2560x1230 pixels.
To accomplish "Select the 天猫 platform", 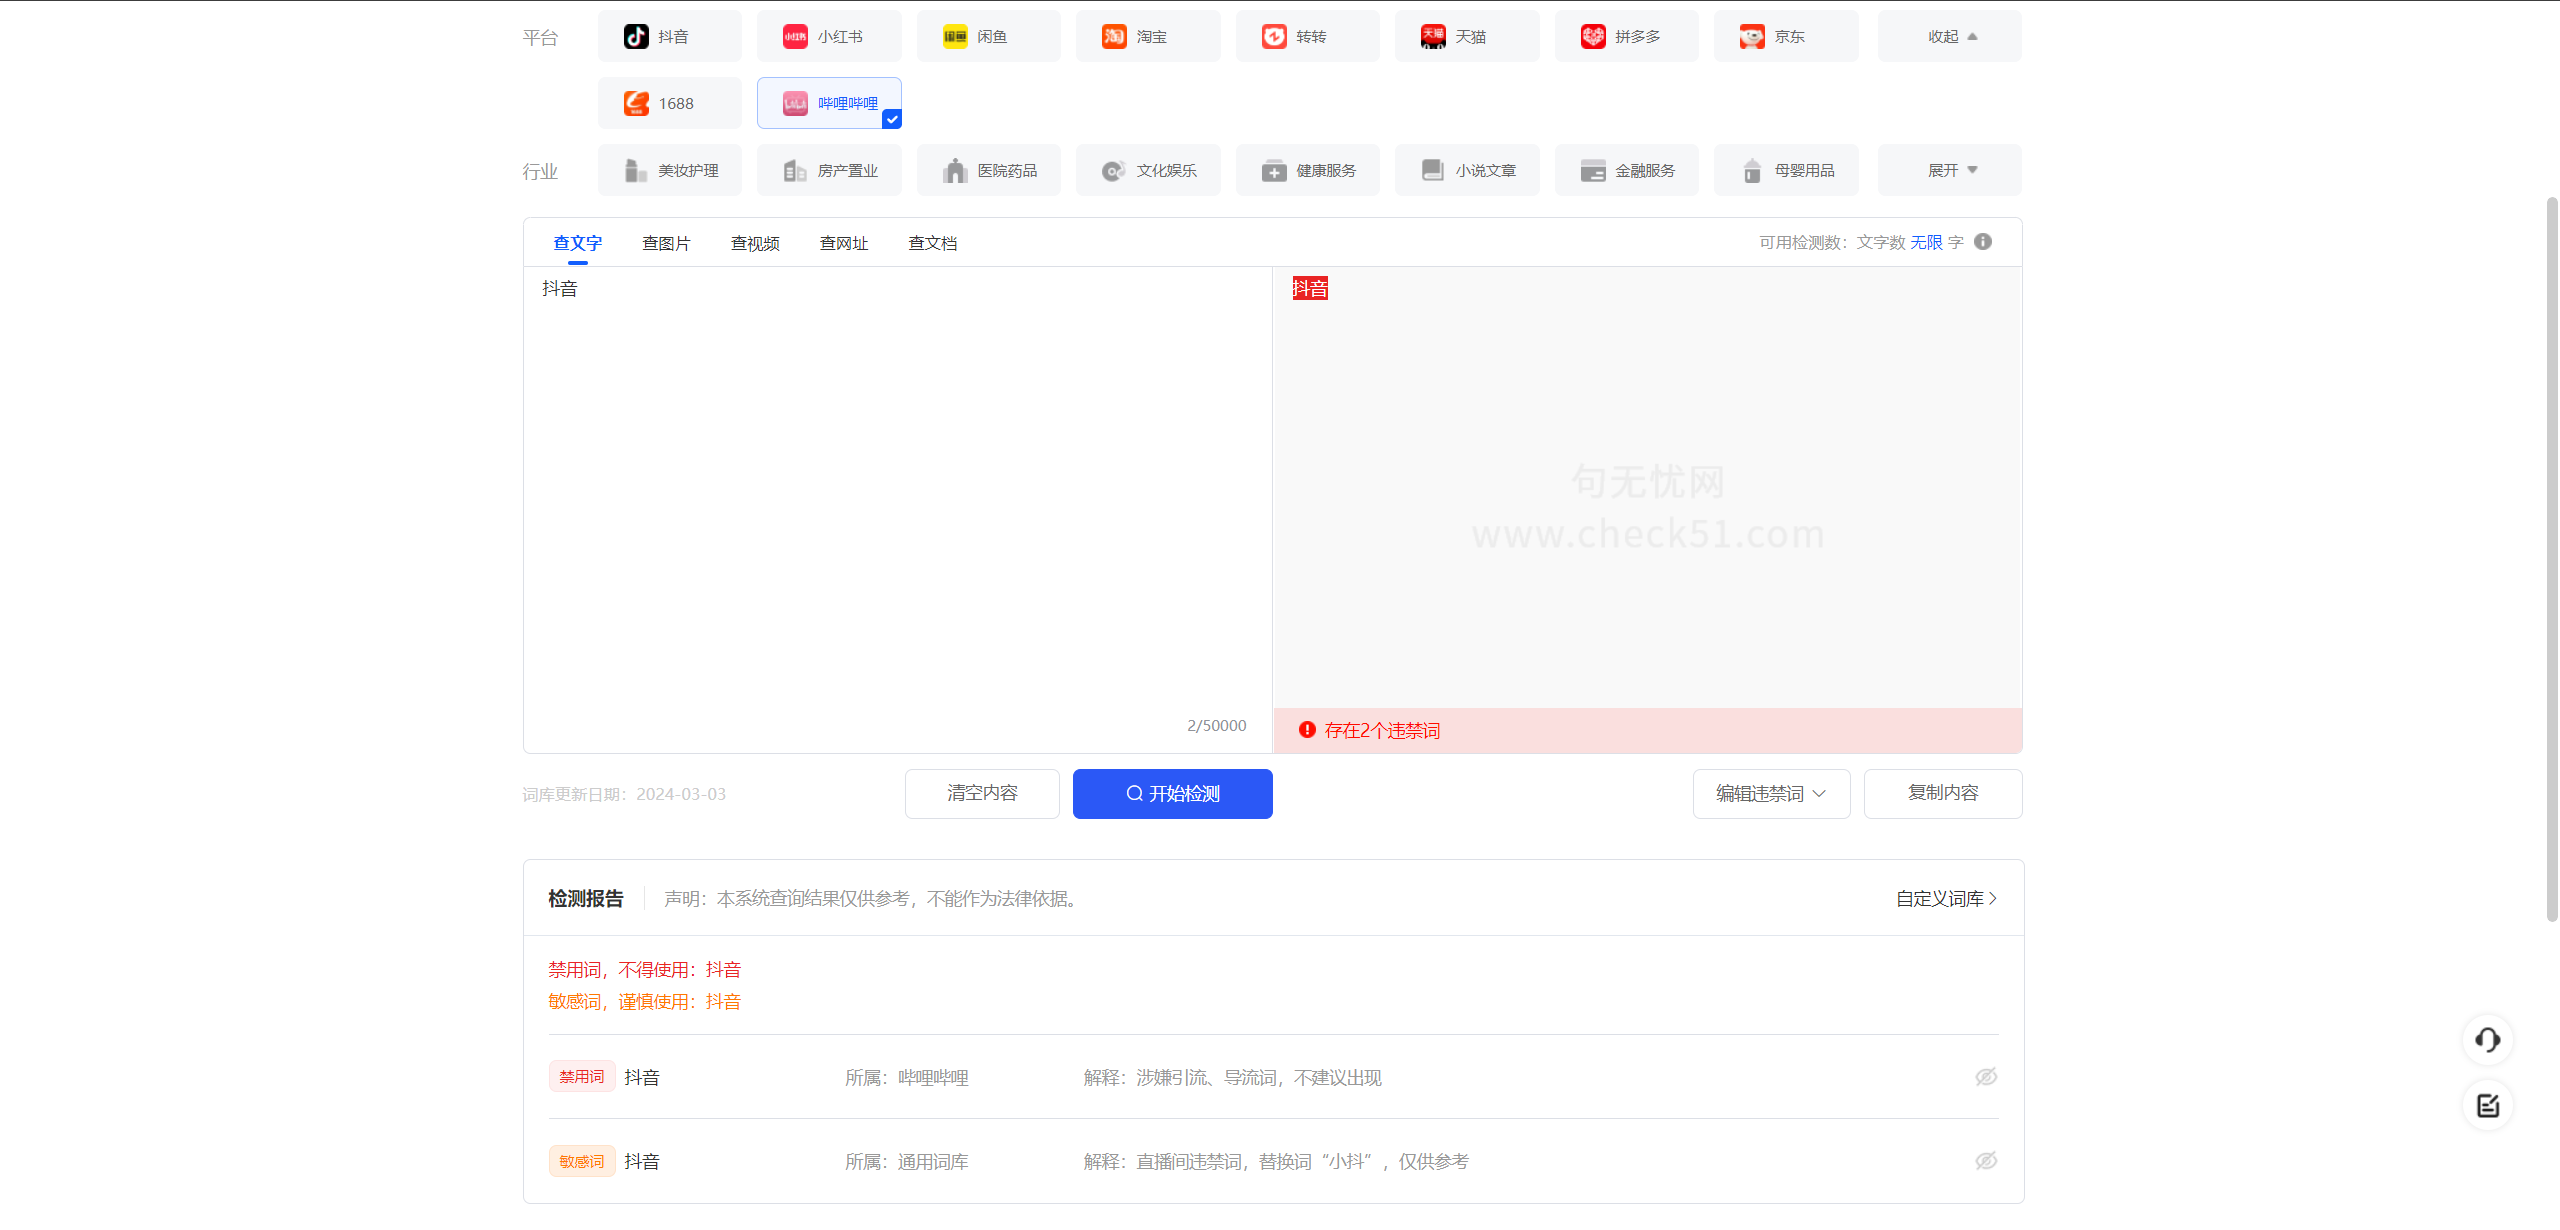I will (x=1467, y=37).
